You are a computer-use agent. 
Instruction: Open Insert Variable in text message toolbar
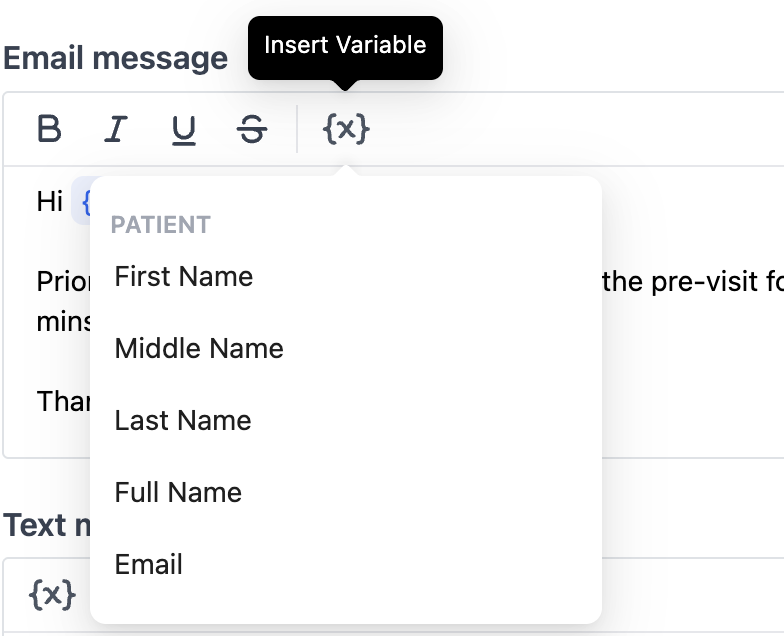point(52,594)
